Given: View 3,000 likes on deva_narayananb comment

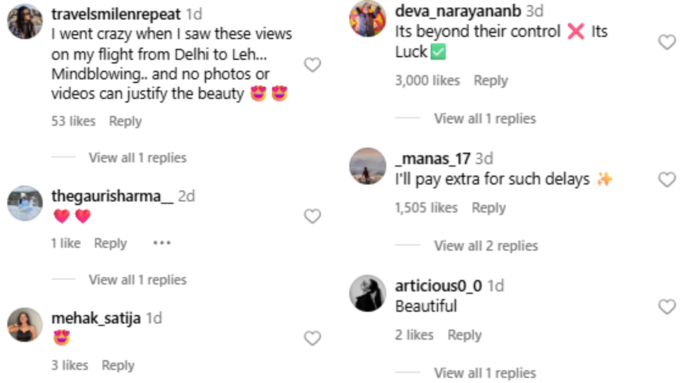Looking at the screenshot, I should click(427, 80).
